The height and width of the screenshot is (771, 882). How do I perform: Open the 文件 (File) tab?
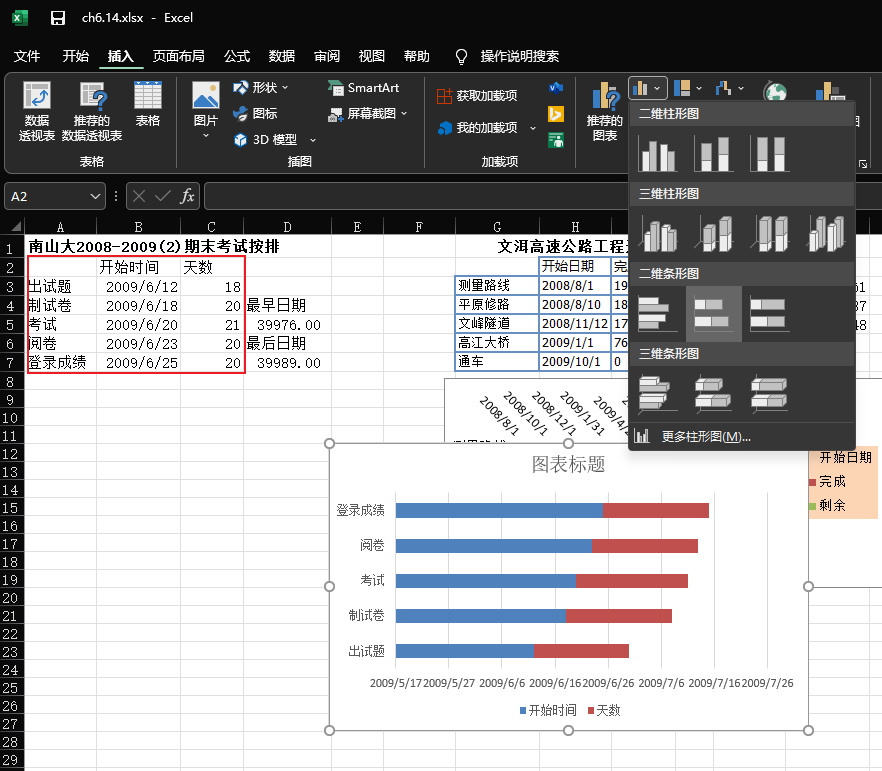tap(27, 56)
